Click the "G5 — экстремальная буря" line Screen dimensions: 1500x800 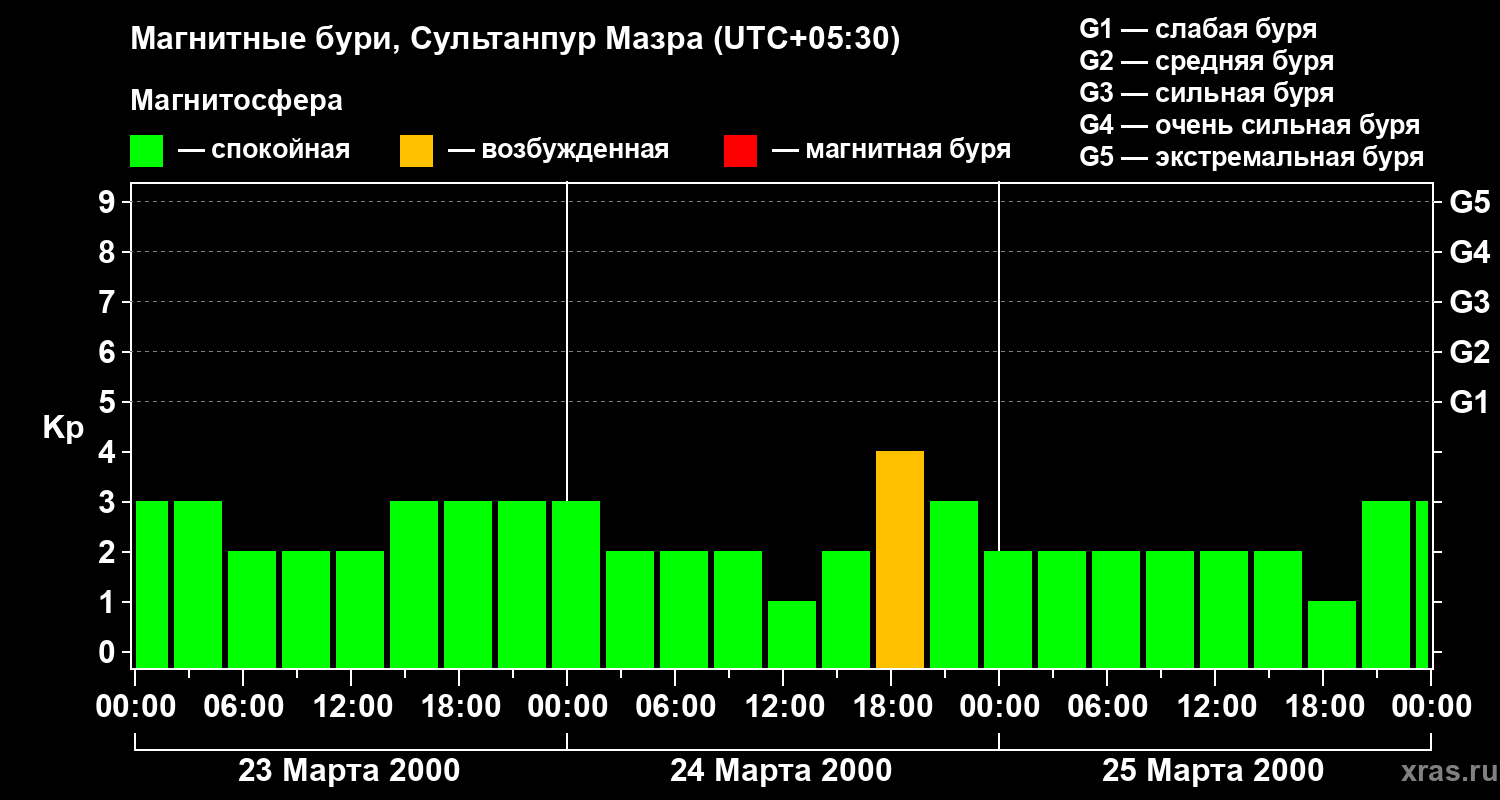point(1252,157)
